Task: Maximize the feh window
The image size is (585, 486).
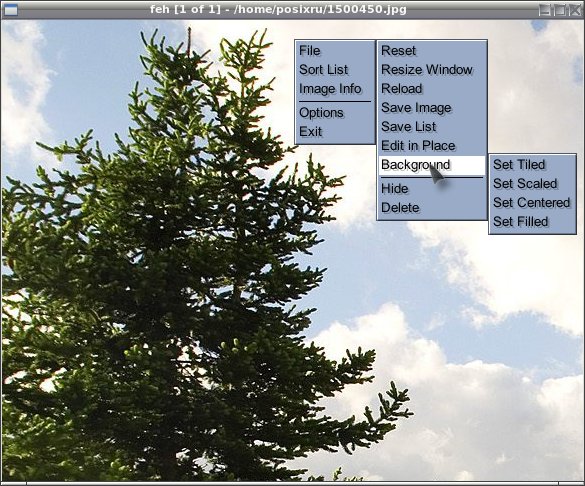Action: (560, 10)
